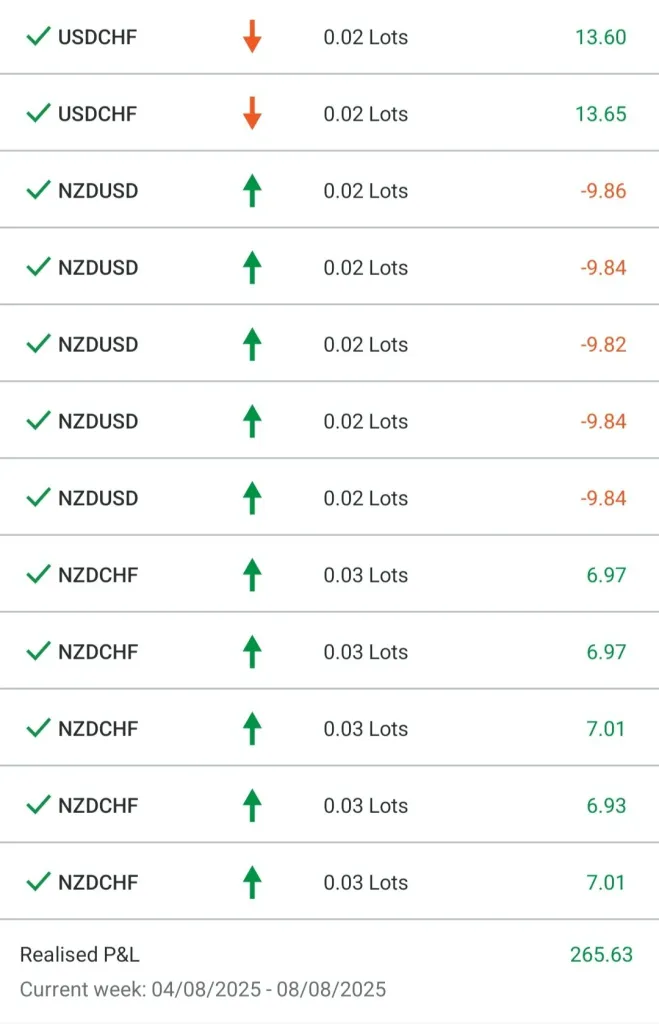659x1024 pixels.
Task: Click the green up arrow on the -9.86 NZDUSD trade
Action: click(252, 190)
